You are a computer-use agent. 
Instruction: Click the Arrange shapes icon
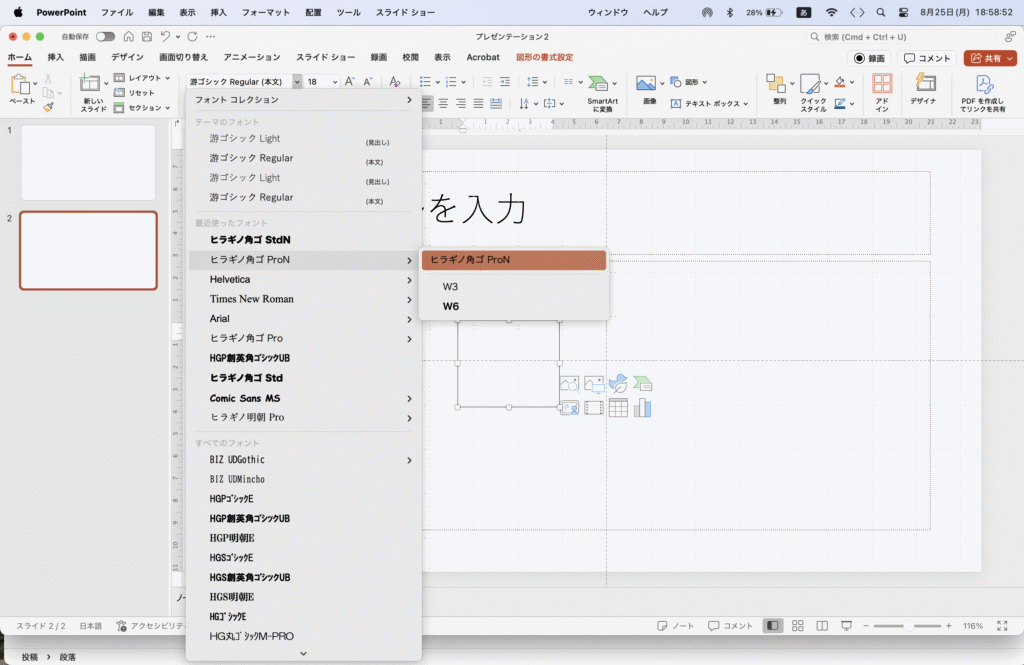coord(777,86)
